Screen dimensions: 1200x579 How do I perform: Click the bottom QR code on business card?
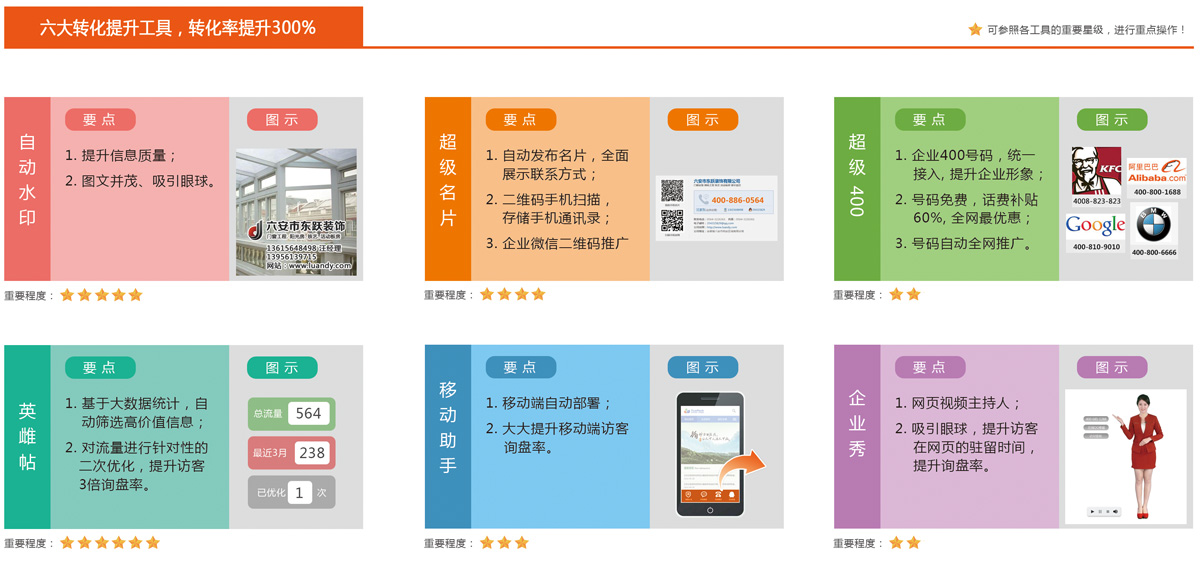(671, 222)
